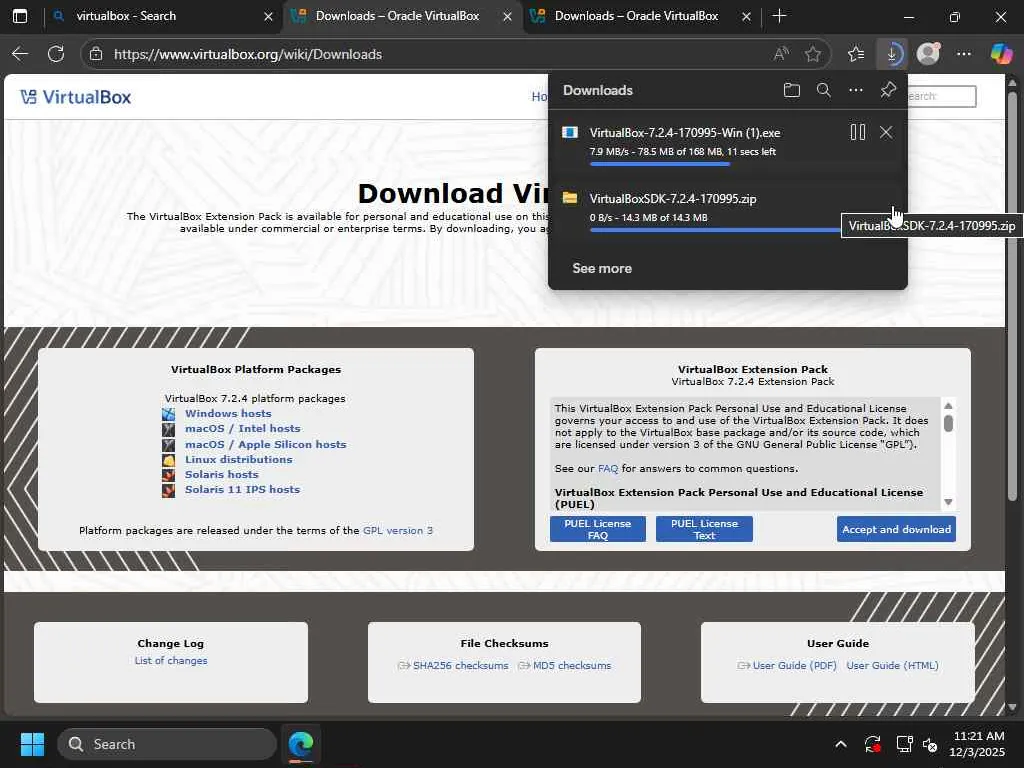Open the Solaris hosts link

pos(221,474)
